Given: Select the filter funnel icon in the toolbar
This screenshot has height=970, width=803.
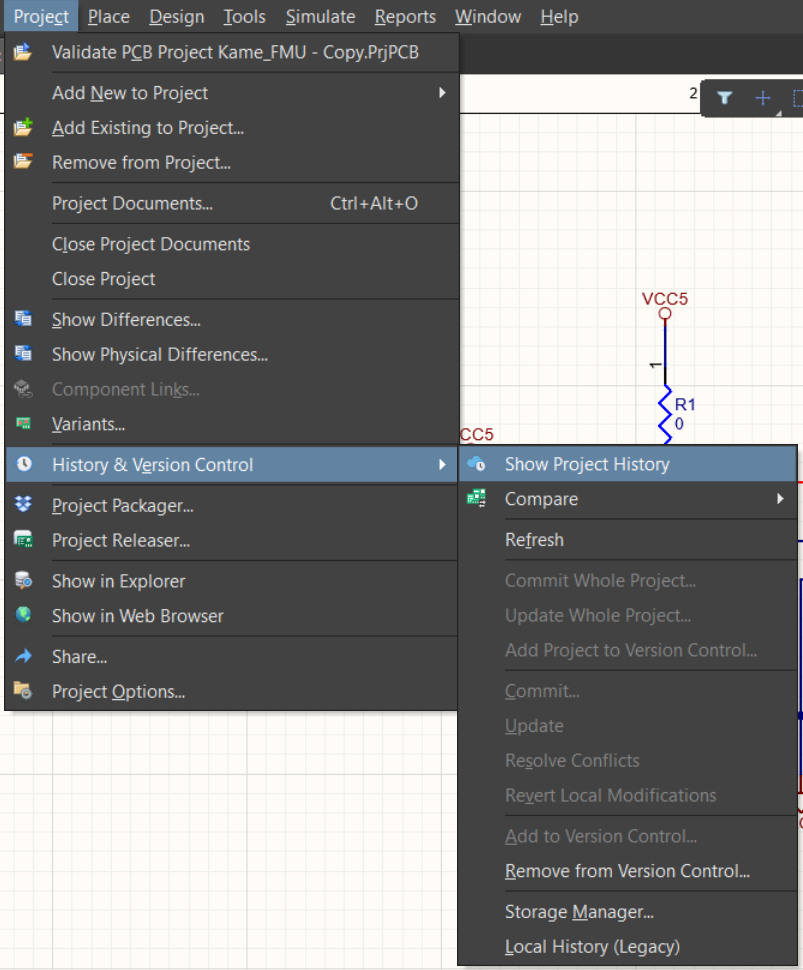Looking at the screenshot, I should (x=723, y=98).
